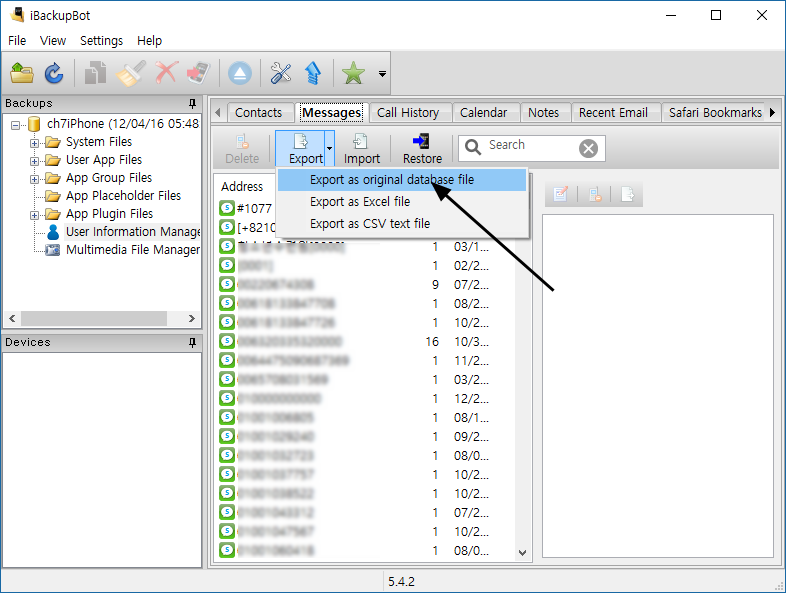
Task: Expand the App Plugin Files folder
Action: (x=34, y=215)
